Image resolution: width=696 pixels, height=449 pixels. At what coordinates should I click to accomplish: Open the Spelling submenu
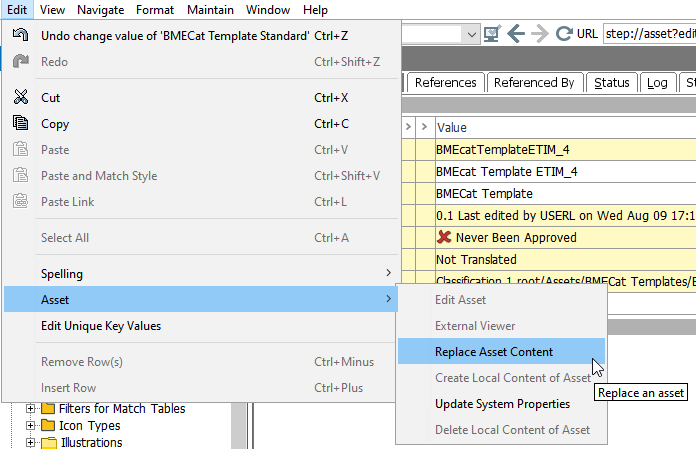click(200, 273)
